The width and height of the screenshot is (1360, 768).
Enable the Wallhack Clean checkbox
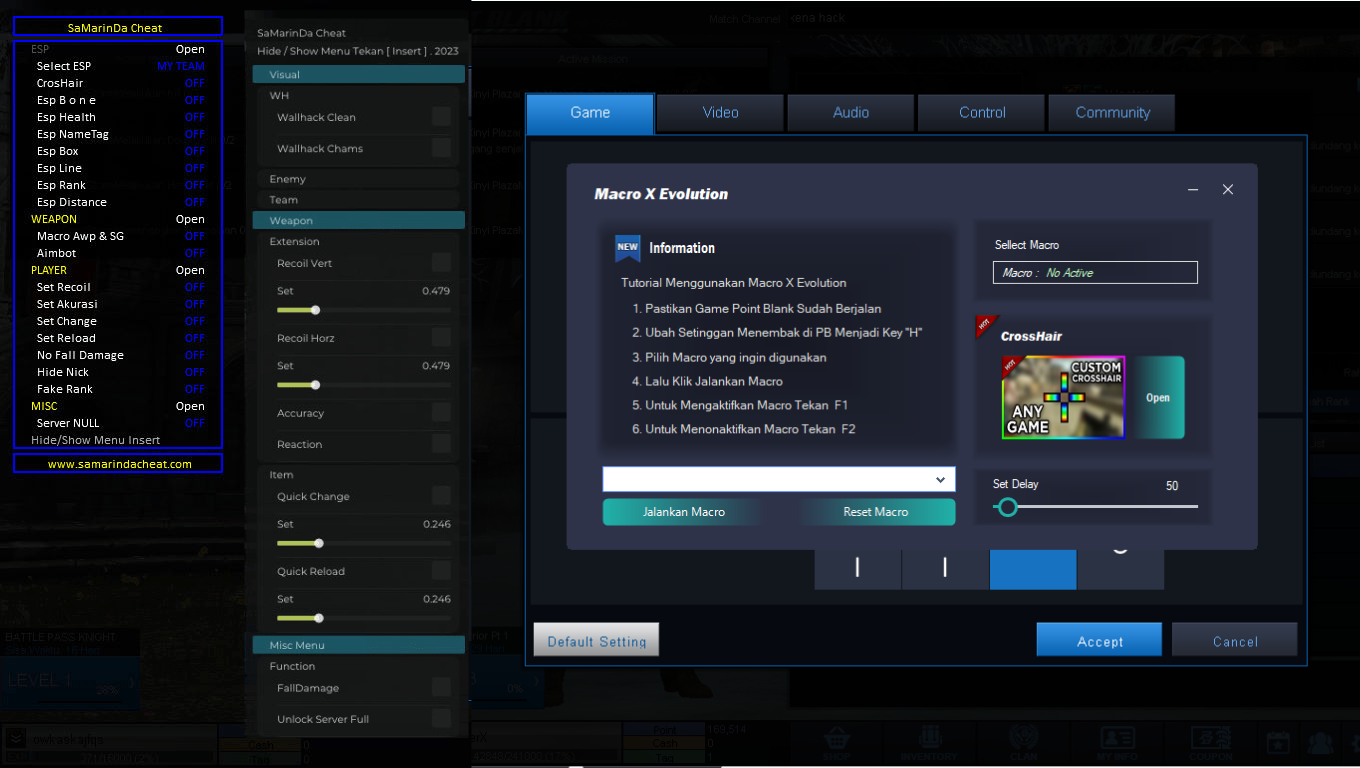coord(441,117)
